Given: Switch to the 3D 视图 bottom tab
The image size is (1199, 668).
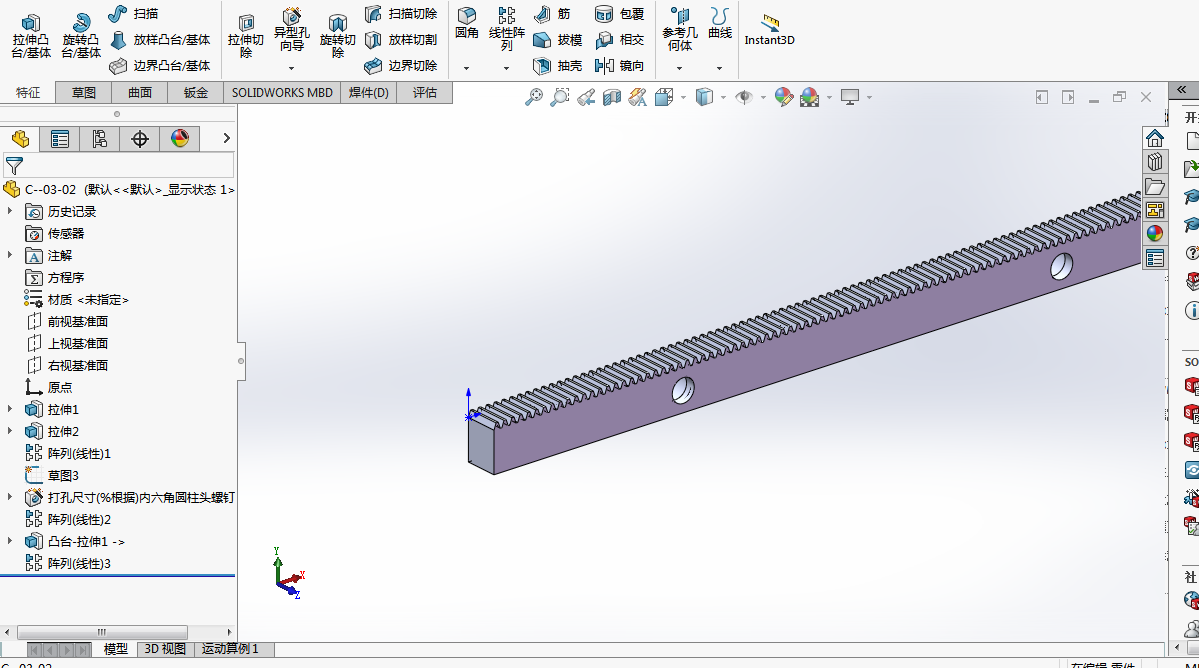Looking at the screenshot, I should (165, 649).
